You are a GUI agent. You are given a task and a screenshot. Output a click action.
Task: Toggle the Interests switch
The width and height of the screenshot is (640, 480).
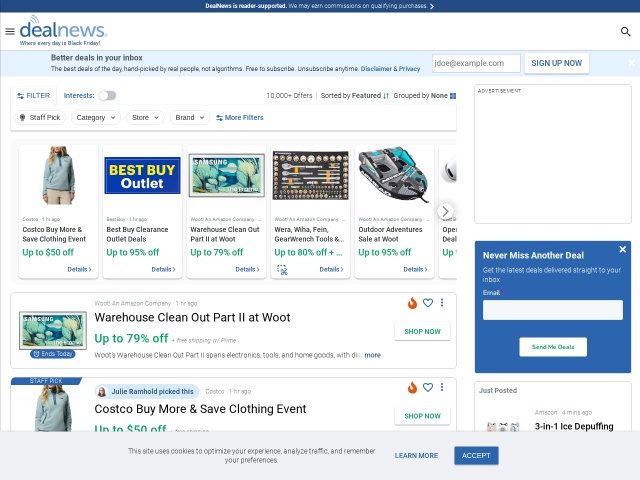click(x=107, y=96)
